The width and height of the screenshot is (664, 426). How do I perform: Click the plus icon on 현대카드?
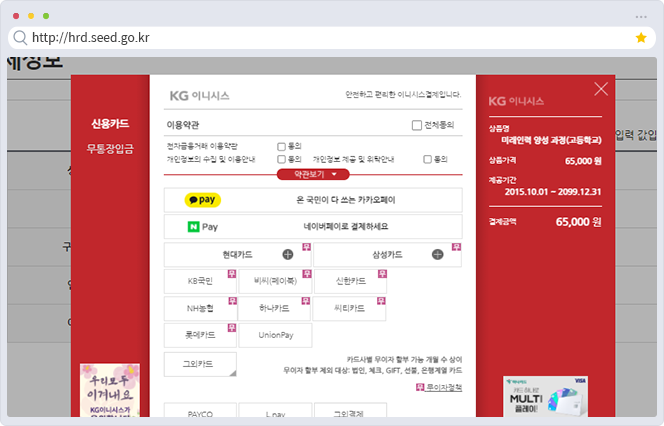[288, 254]
